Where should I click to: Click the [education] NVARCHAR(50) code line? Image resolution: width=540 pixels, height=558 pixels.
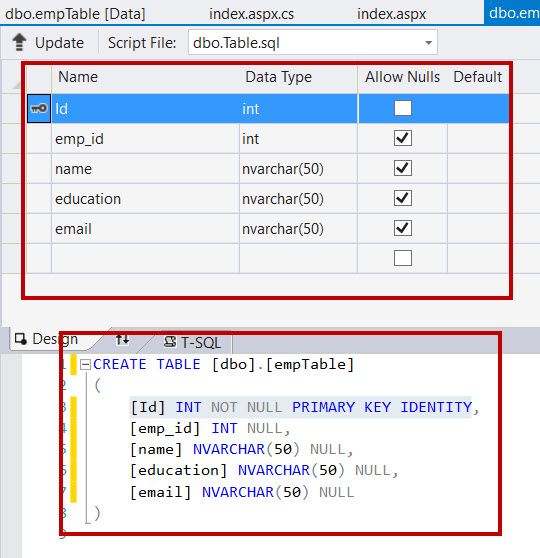click(264, 470)
